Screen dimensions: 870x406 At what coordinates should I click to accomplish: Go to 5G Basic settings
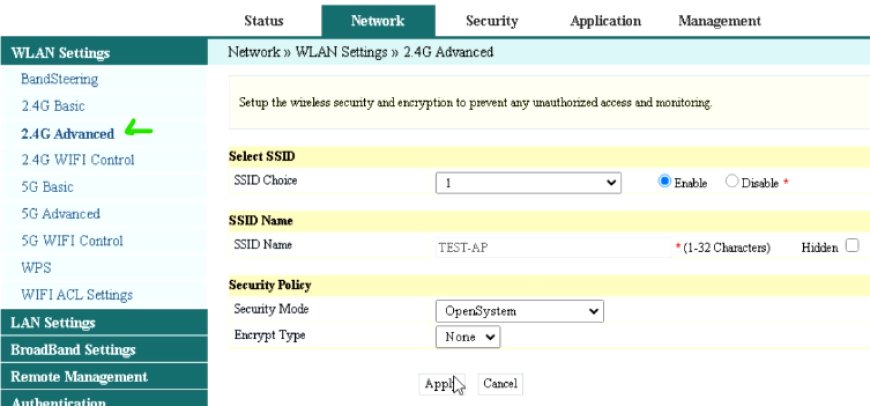[x=47, y=187]
